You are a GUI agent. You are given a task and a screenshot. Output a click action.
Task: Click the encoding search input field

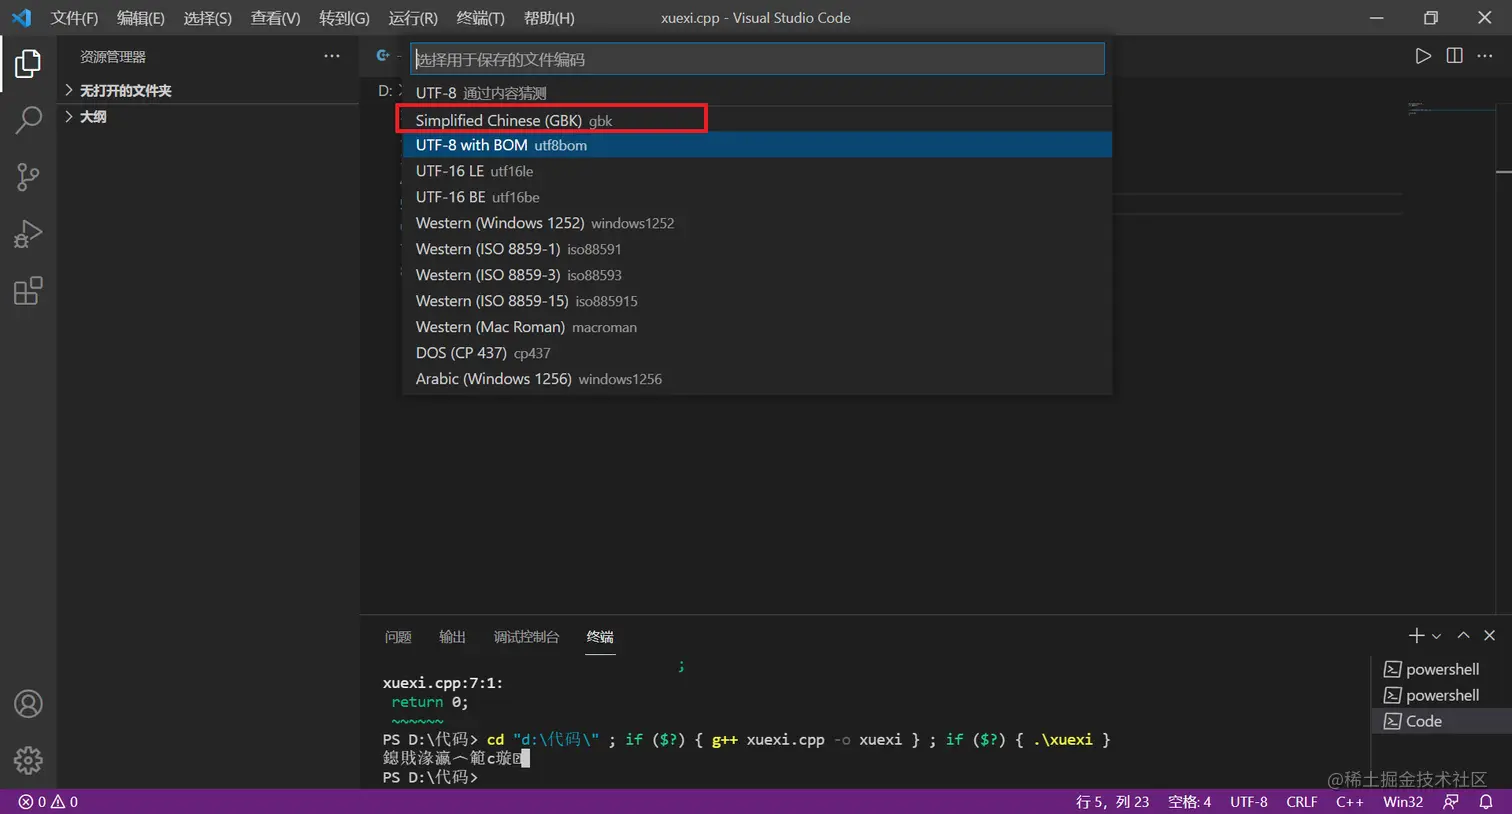tap(757, 58)
